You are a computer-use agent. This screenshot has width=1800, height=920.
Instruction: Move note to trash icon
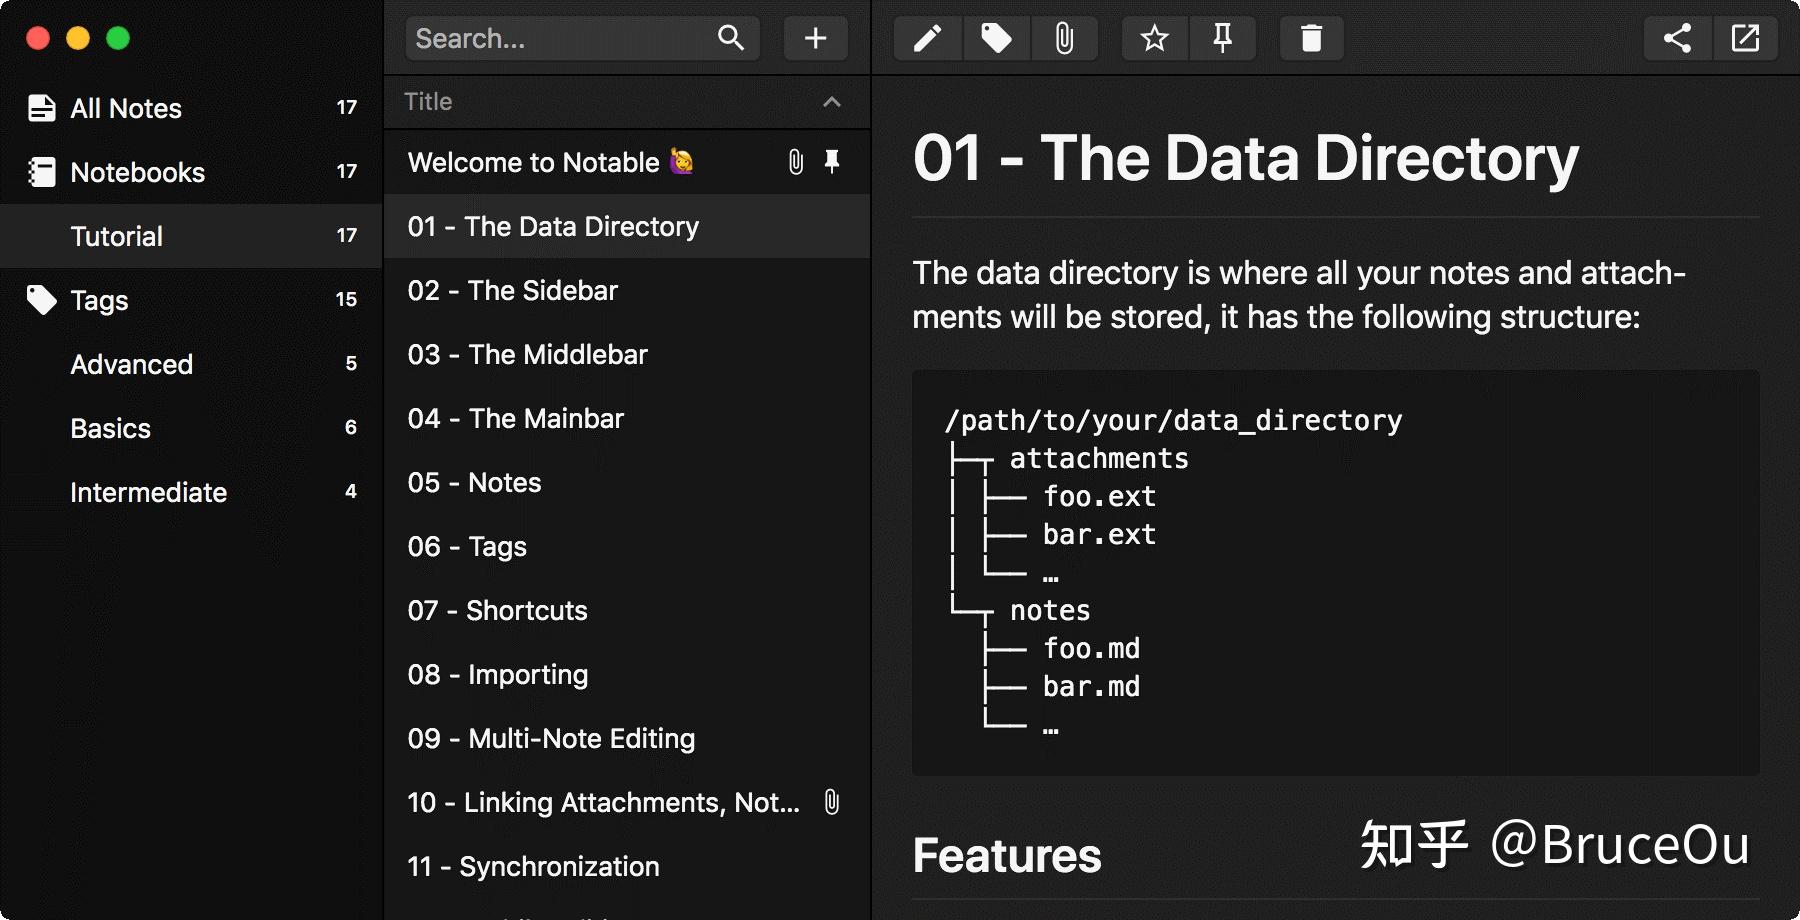coord(1311,39)
